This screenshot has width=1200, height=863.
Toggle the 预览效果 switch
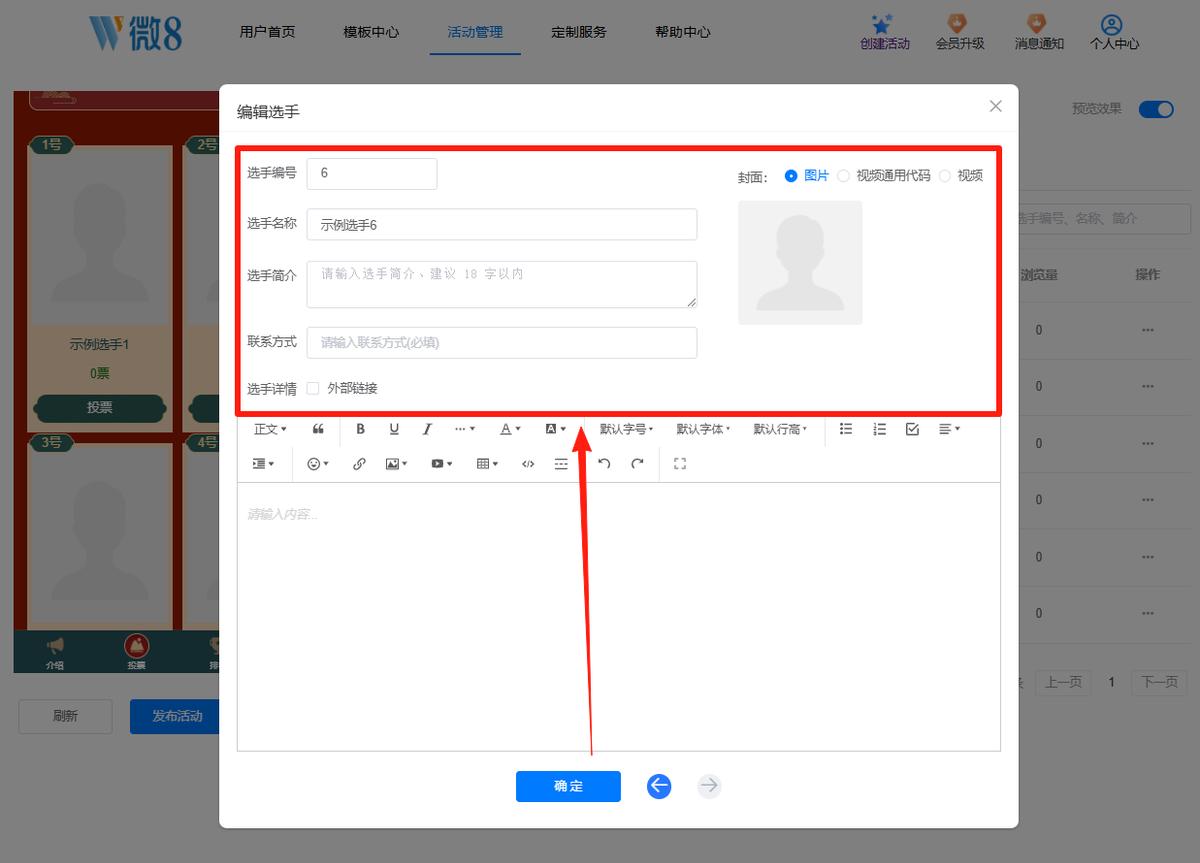pos(1156,109)
